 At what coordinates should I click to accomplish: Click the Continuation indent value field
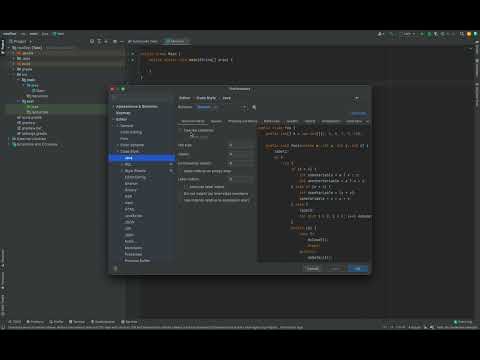click(x=242, y=163)
